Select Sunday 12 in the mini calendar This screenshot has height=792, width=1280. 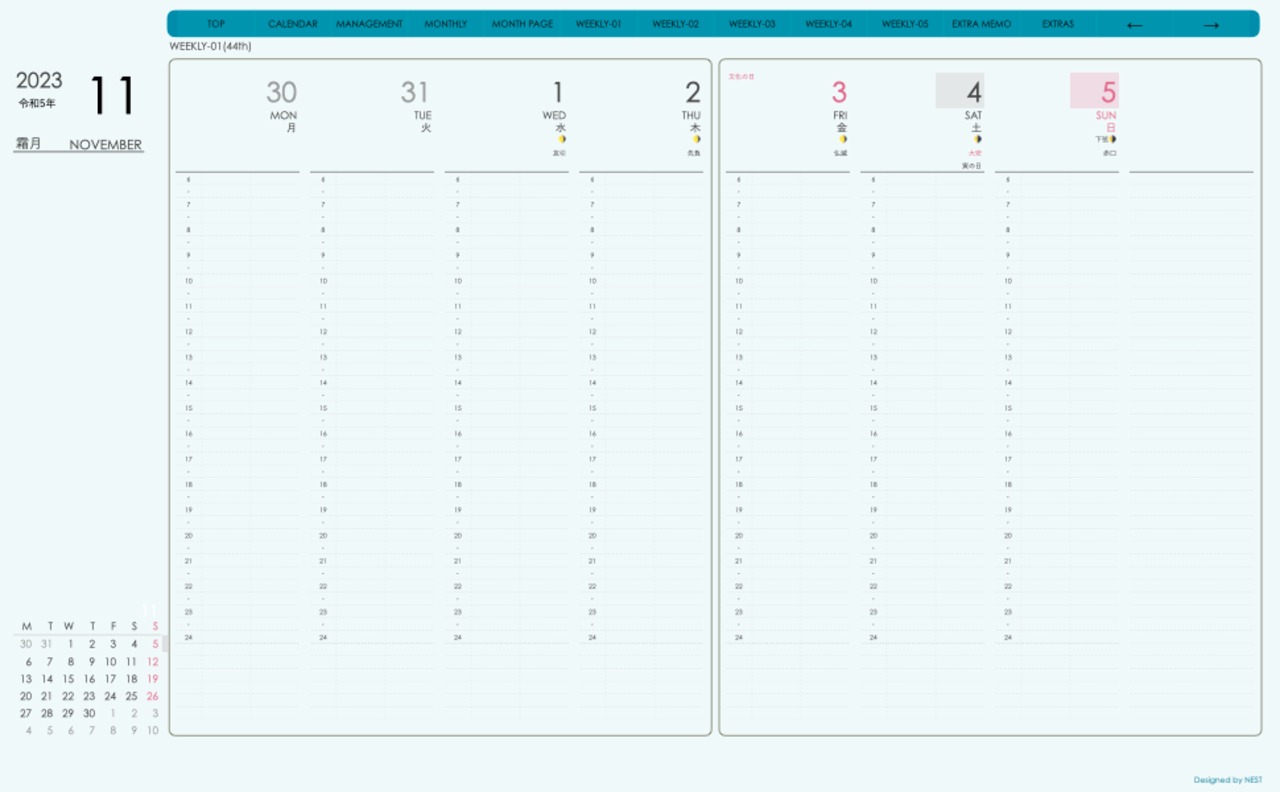pos(152,662)
